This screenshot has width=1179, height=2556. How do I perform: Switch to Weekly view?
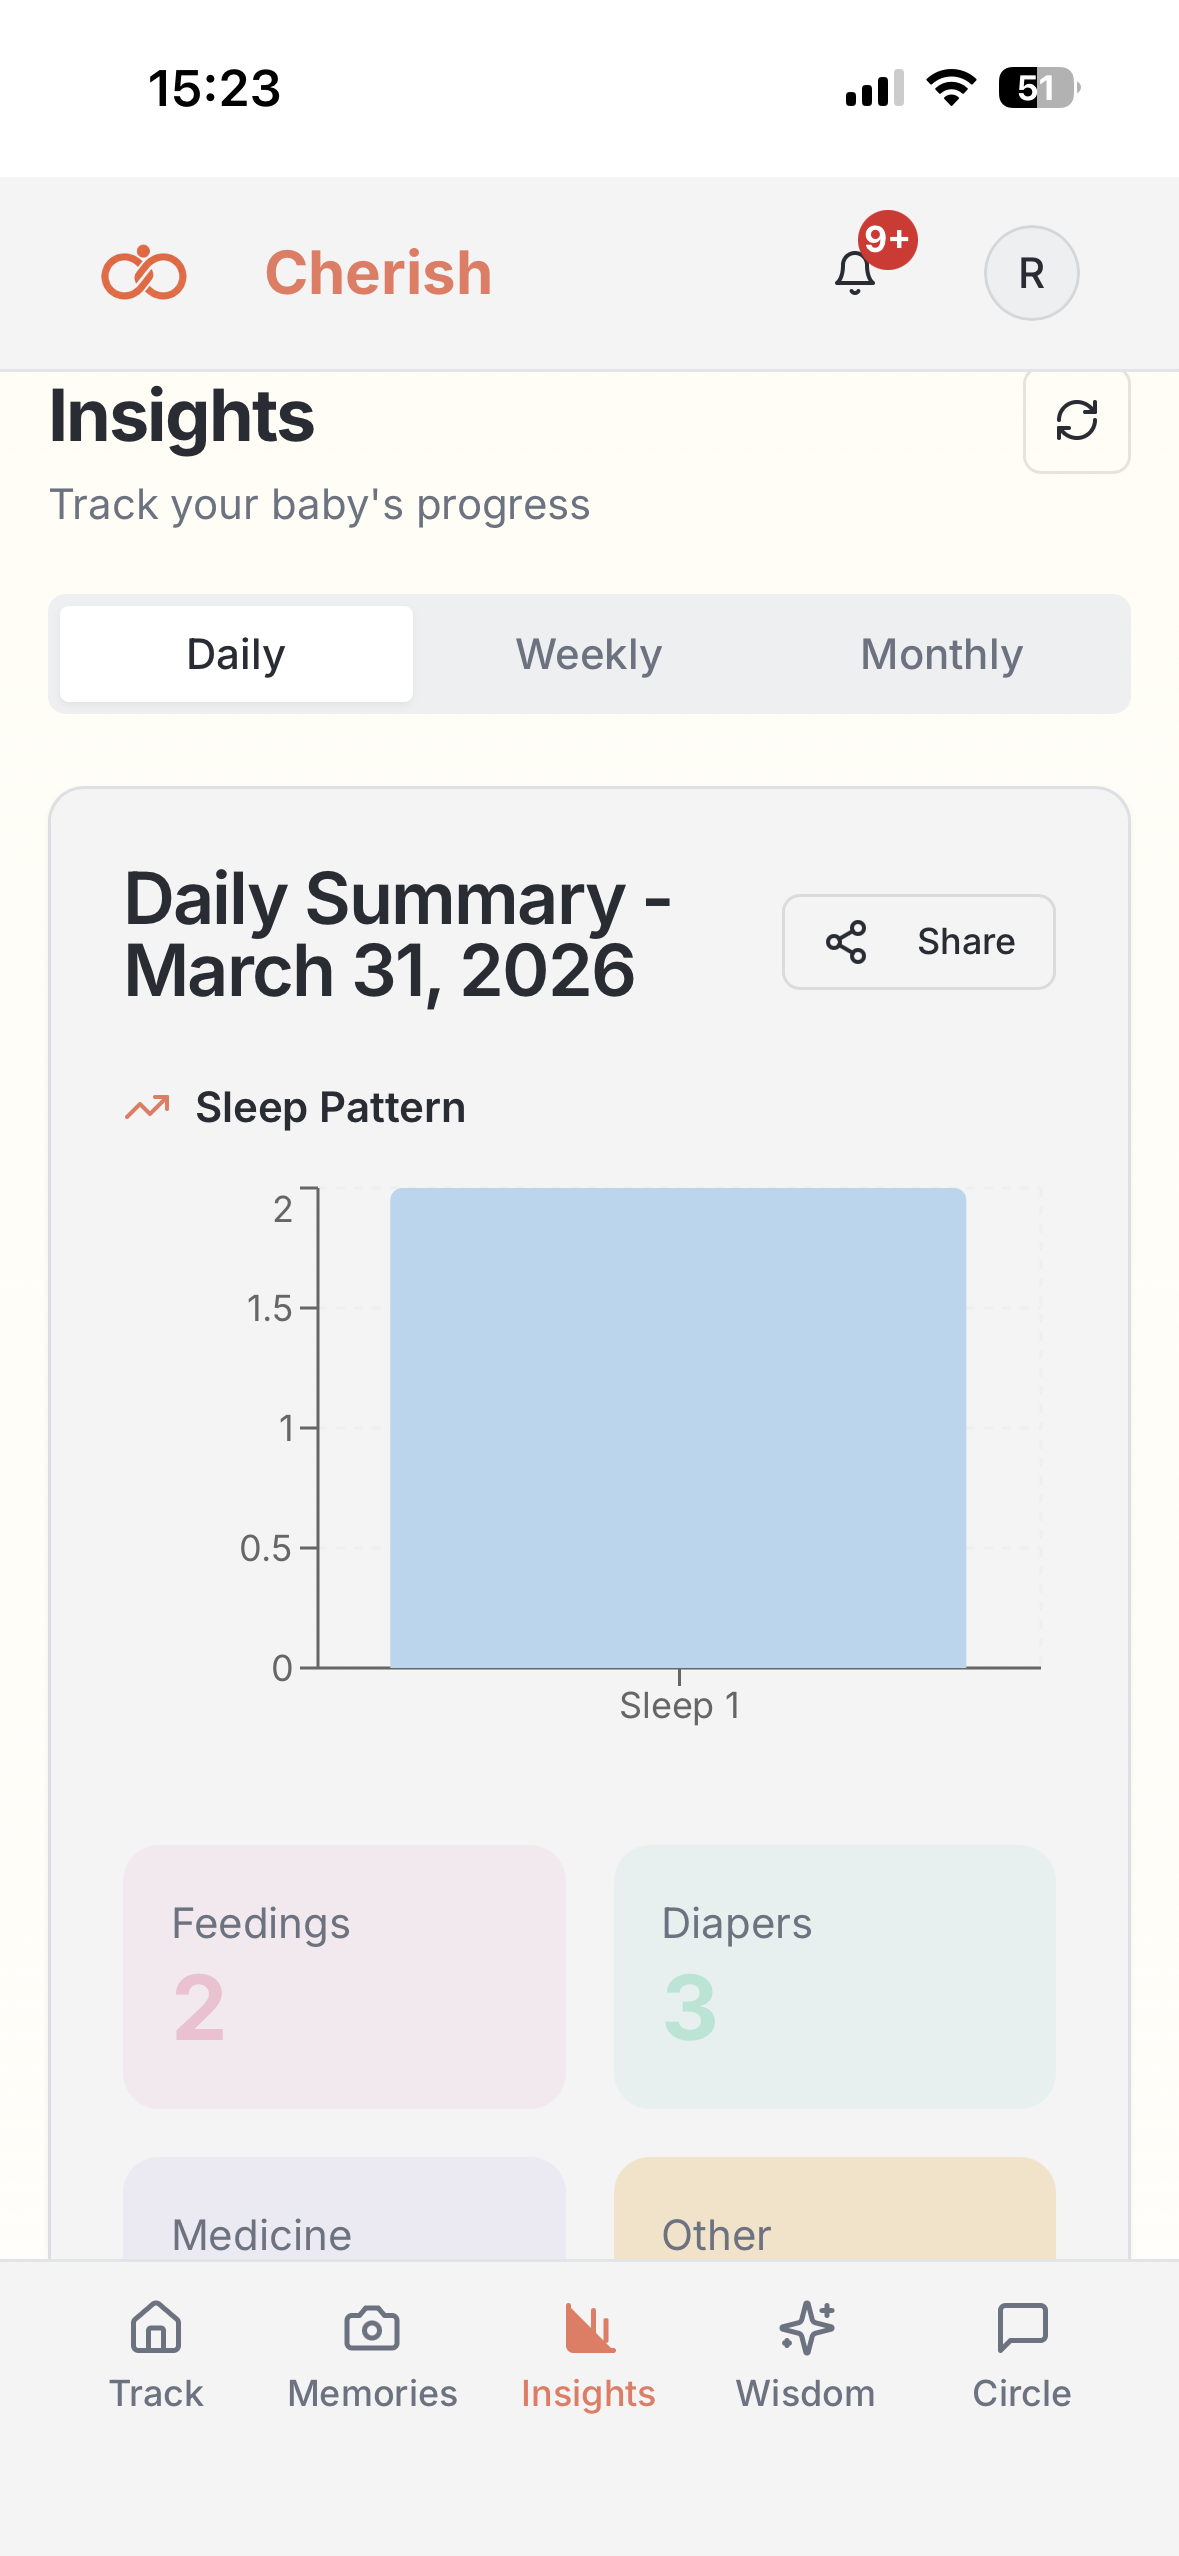[x=589, y=655]
